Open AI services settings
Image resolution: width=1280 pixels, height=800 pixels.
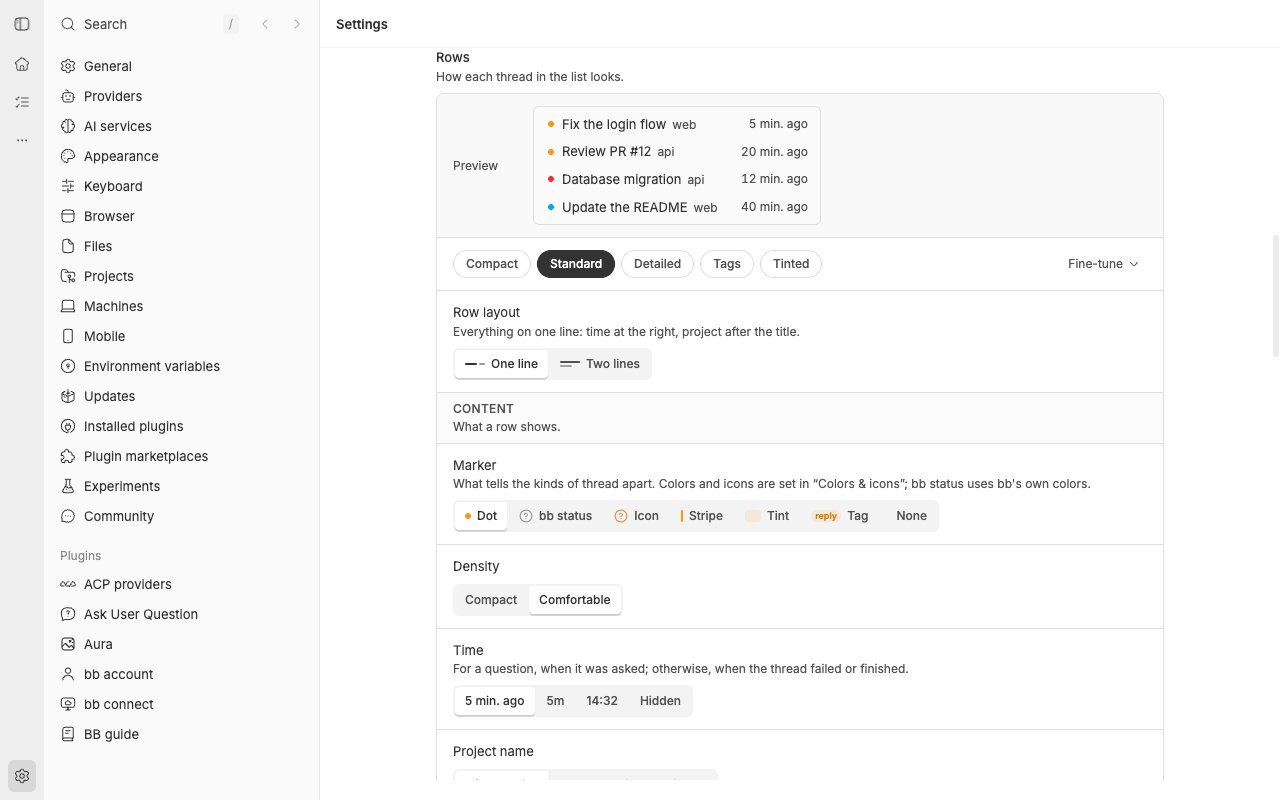(181, 126)
